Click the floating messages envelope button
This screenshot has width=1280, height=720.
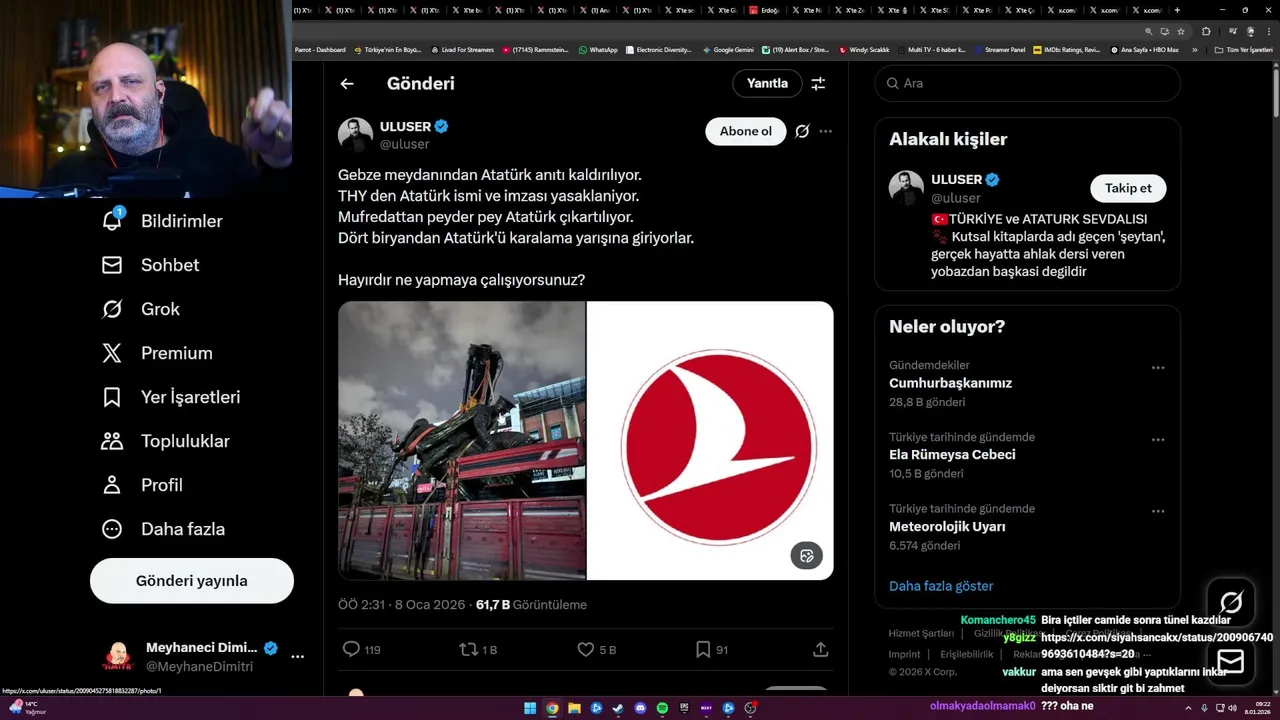pos(1231,661)
